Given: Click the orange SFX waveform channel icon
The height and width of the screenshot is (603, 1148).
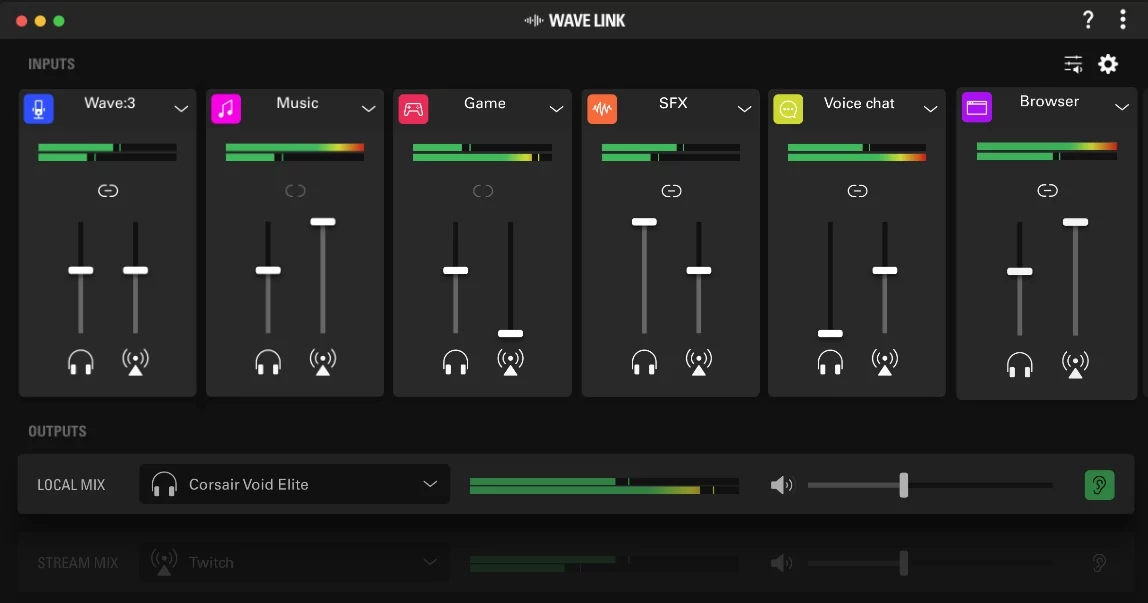Looking at the screenshot, I should point(602,108).
